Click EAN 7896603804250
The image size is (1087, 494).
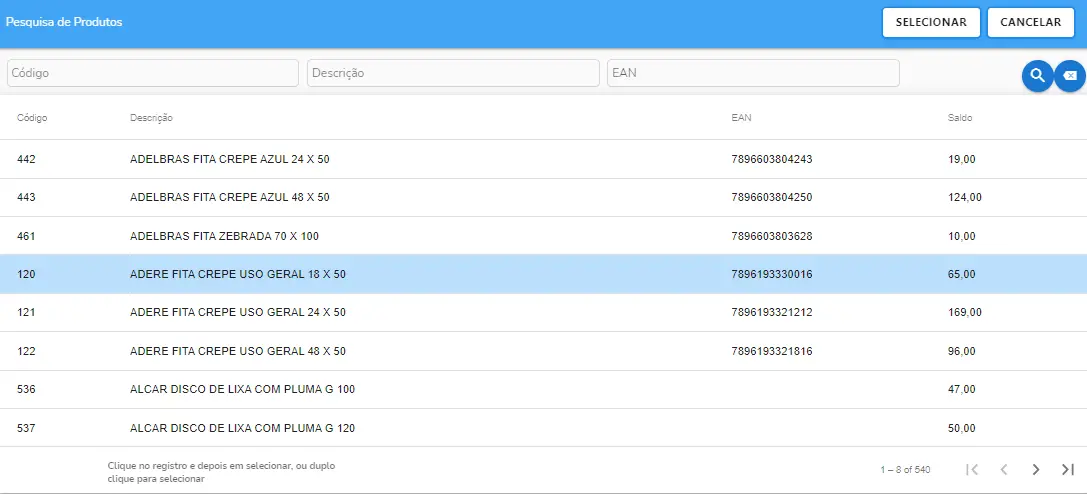coord(772,197)
